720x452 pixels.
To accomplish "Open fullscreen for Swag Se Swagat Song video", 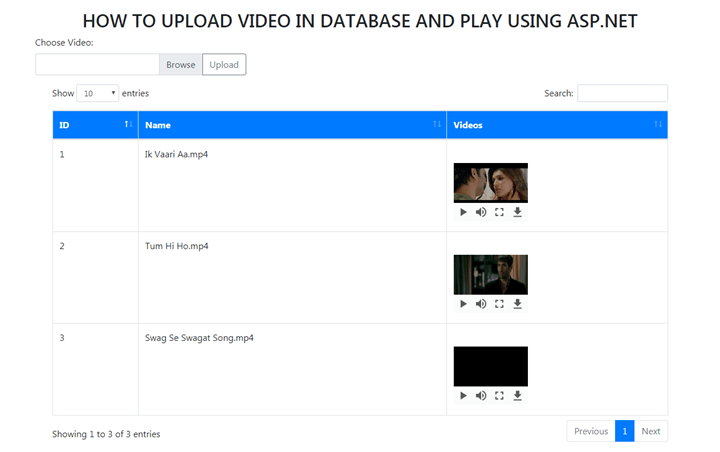I will point(499,396).
